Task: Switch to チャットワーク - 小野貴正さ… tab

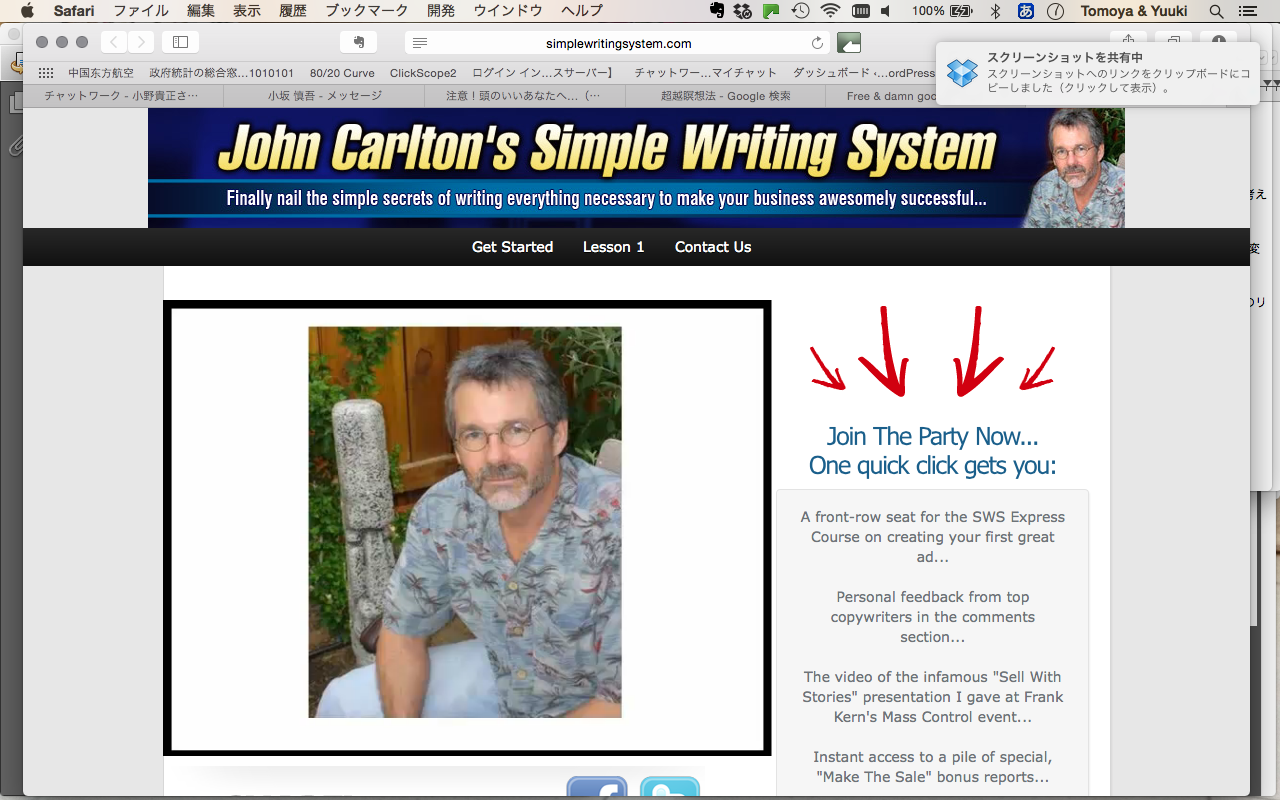Action: pos(123,96)
